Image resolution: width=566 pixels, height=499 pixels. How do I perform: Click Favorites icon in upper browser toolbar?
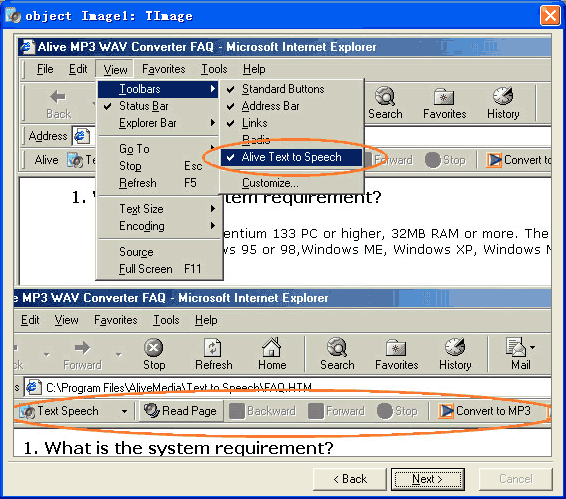click(x=444, y=103)
